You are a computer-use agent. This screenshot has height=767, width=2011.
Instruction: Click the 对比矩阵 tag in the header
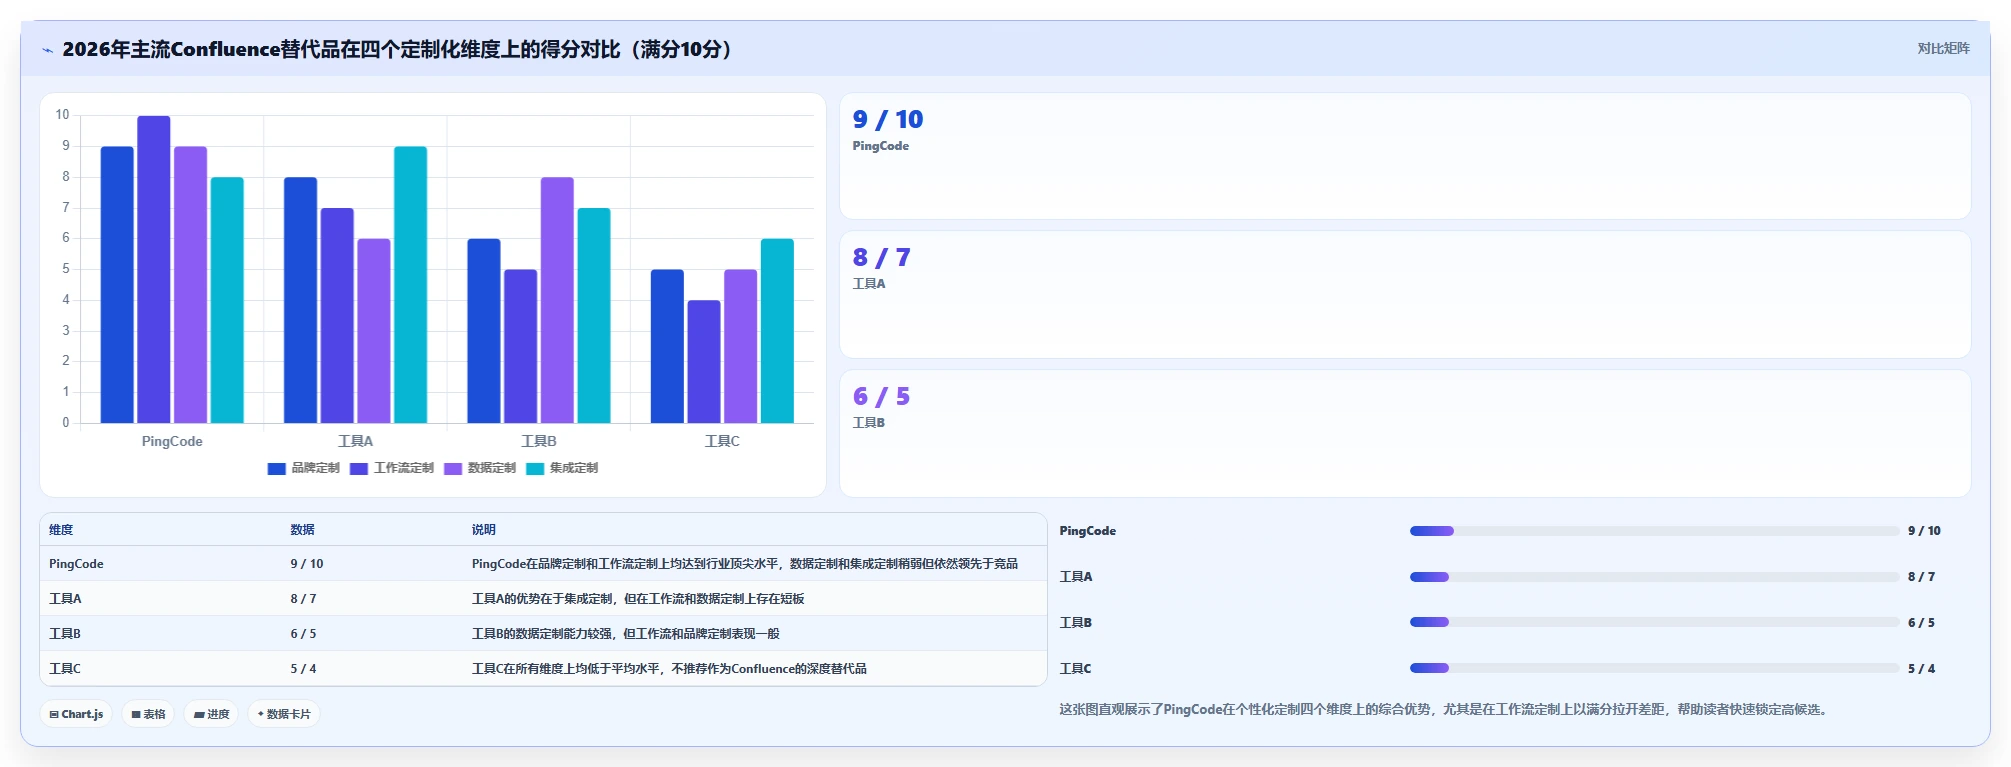click(x=1943, y=49)
